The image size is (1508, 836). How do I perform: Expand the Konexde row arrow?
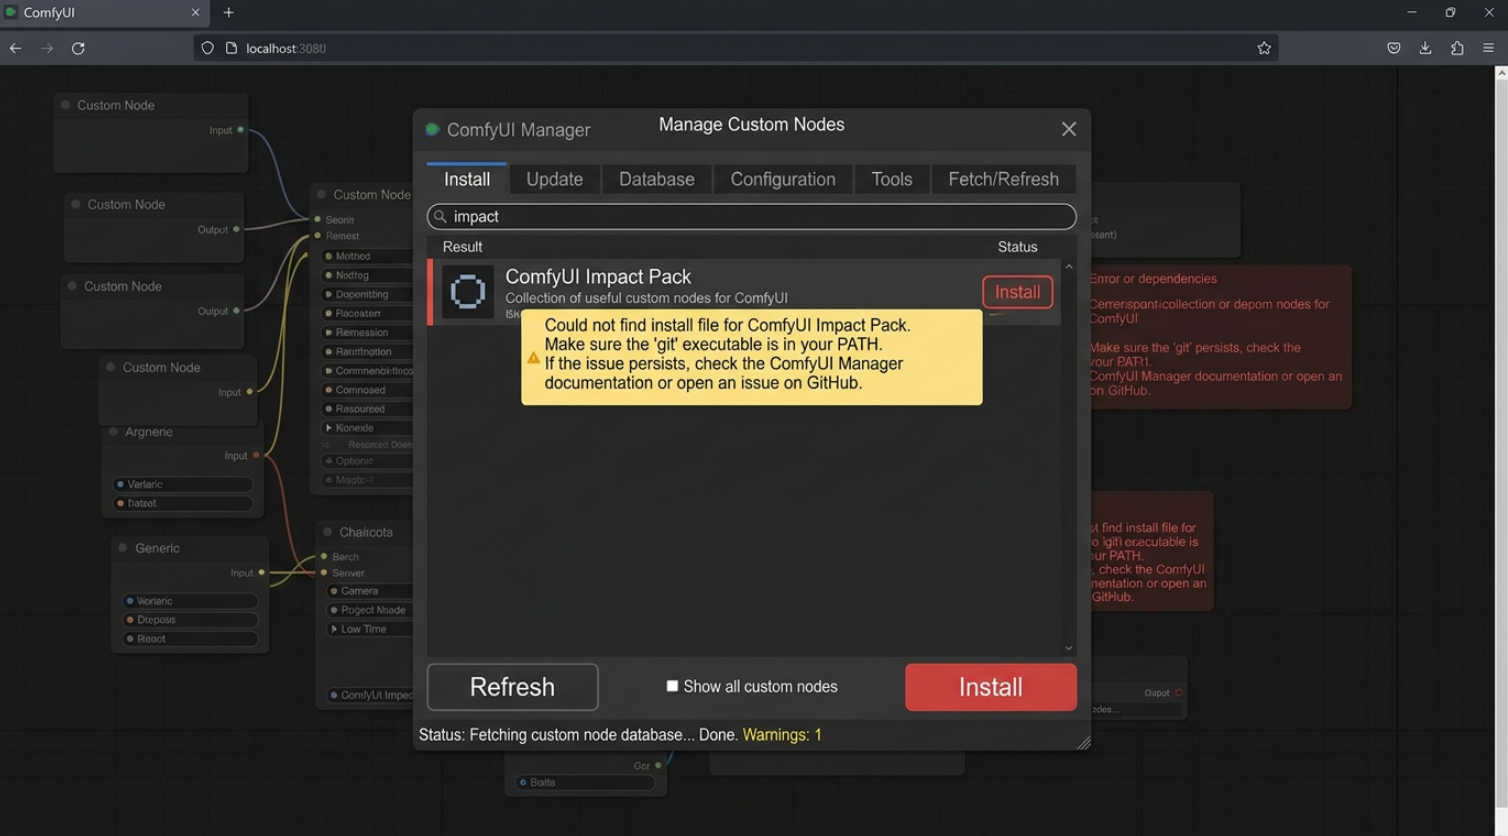click(329, 428)
